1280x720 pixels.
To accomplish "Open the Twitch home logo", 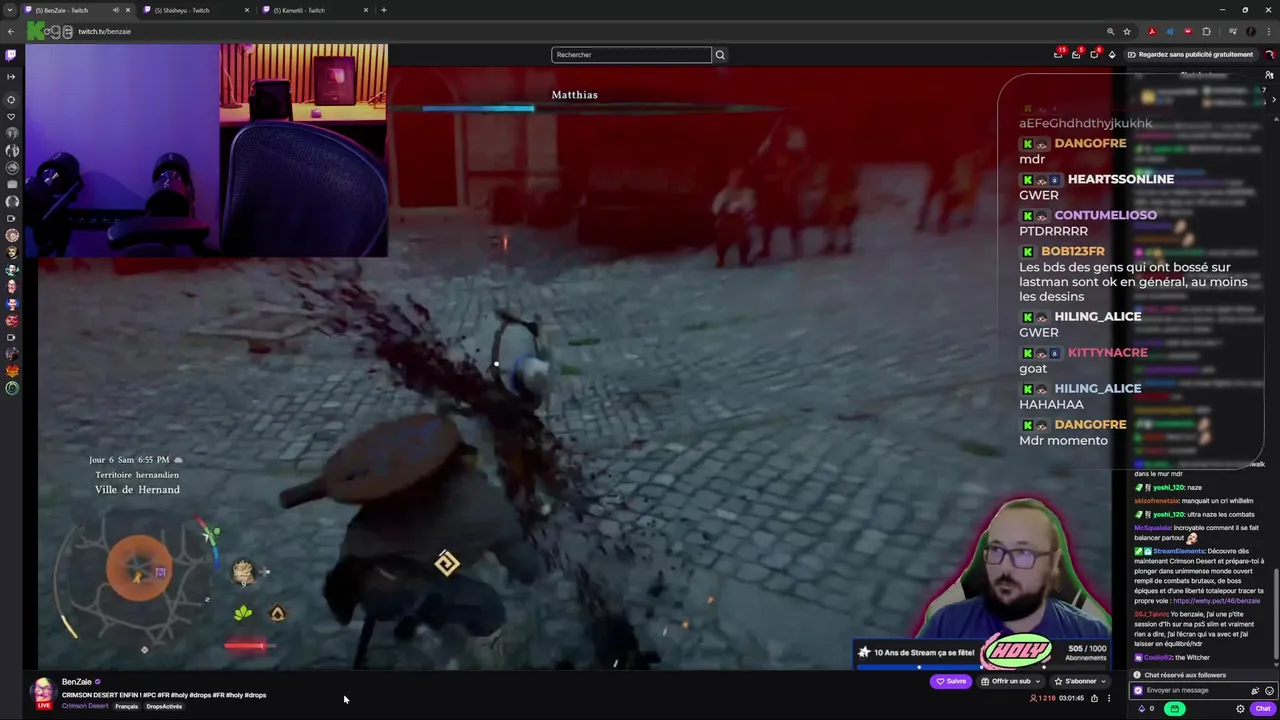I will click(x=11, y=55).
